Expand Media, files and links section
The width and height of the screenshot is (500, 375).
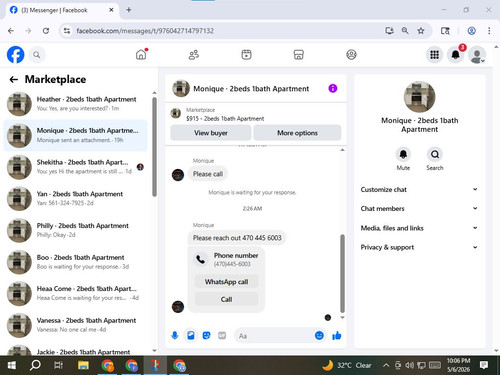pos(419,228)
